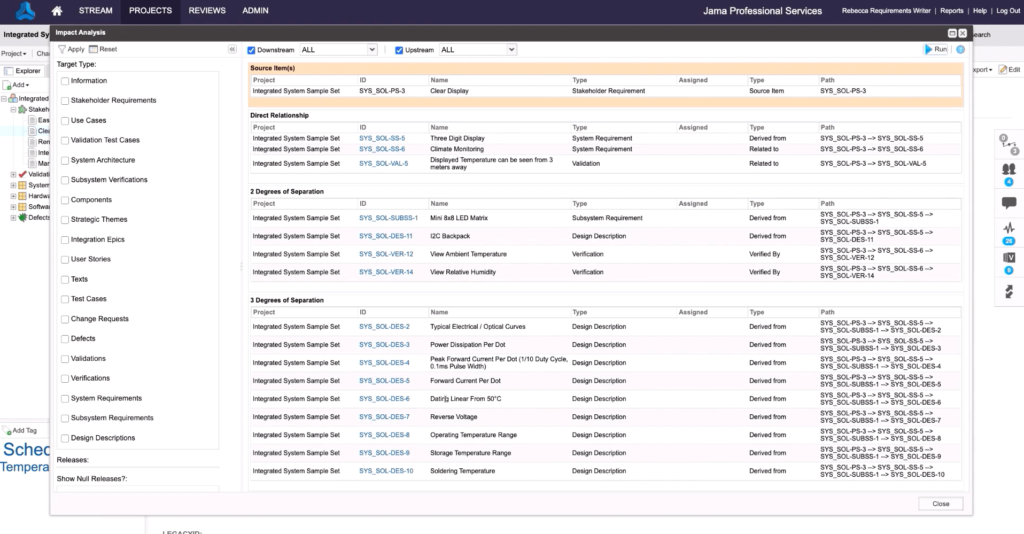
Task: Open the connected users people icon
Action: coord(1008,170)
